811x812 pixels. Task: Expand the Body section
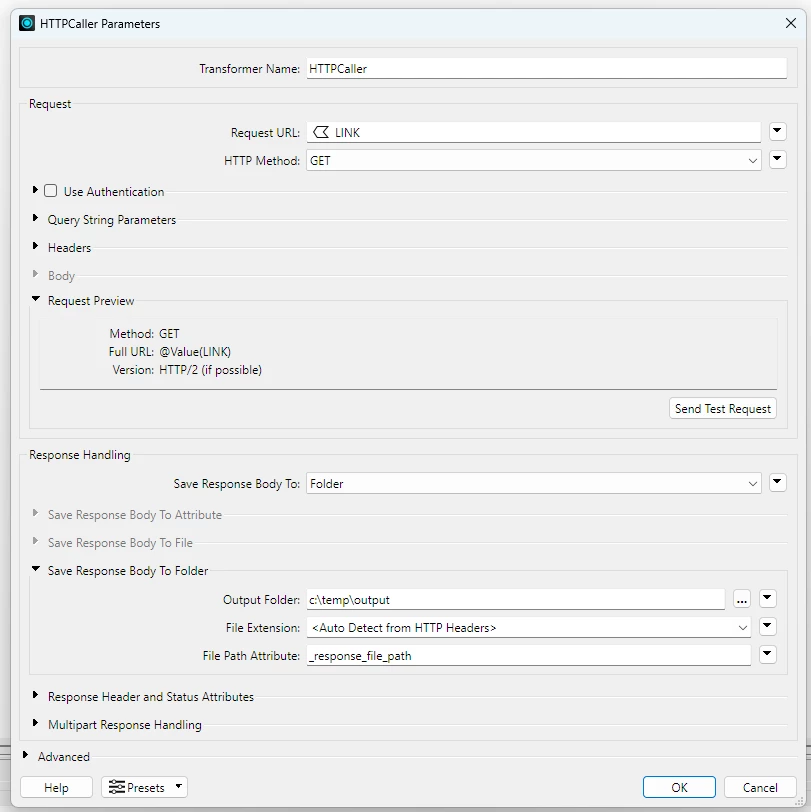click(x=35, y=274)
